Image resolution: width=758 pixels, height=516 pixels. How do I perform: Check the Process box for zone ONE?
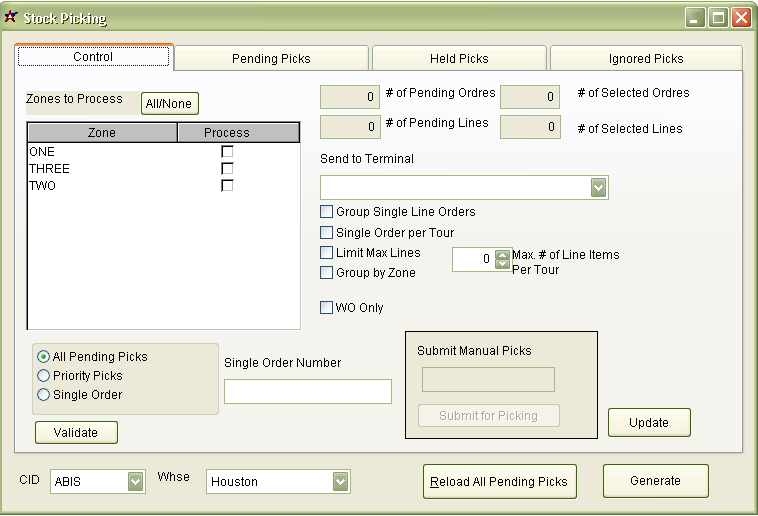point(227,152)
